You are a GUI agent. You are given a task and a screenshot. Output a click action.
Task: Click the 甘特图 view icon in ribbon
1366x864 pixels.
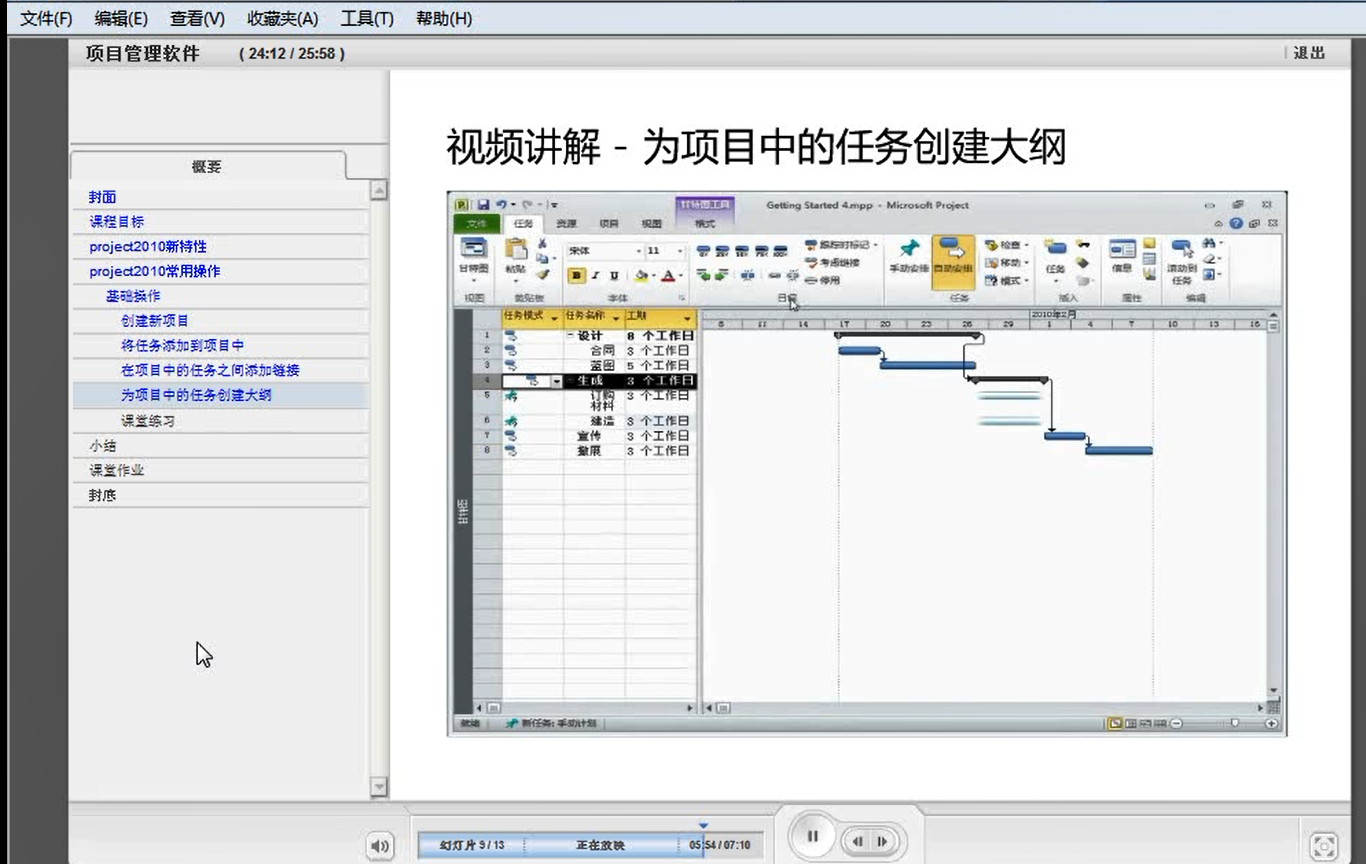point(473,256)
